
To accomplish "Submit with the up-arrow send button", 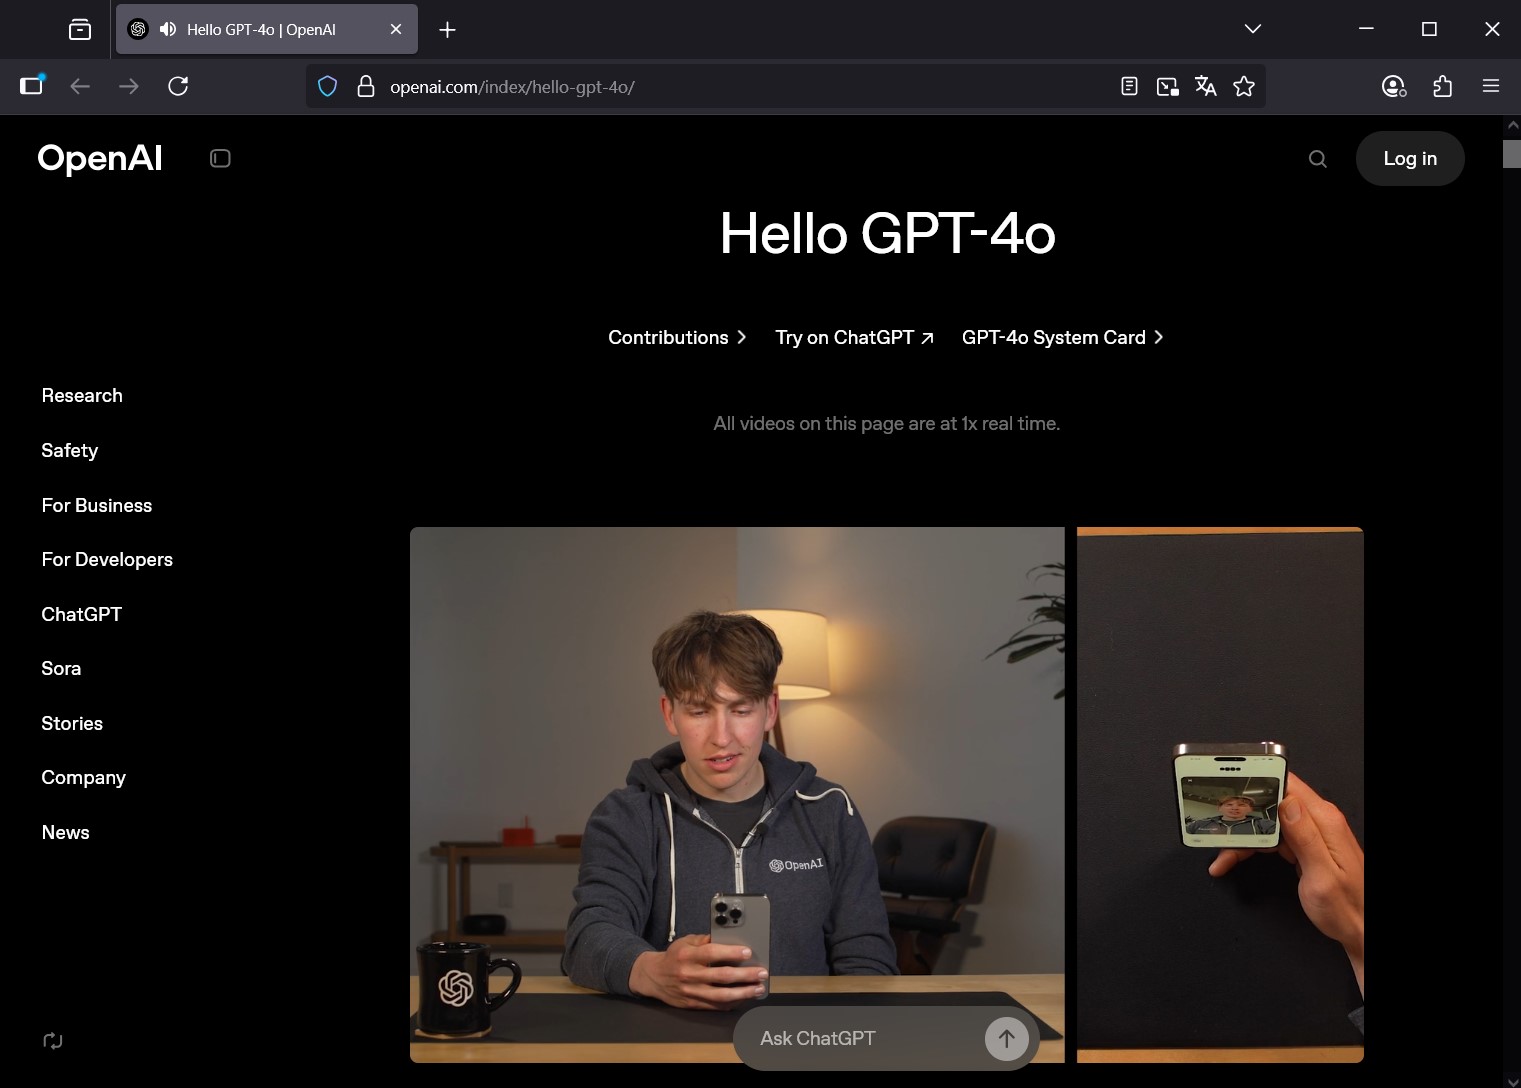I will [1007, 1039].
